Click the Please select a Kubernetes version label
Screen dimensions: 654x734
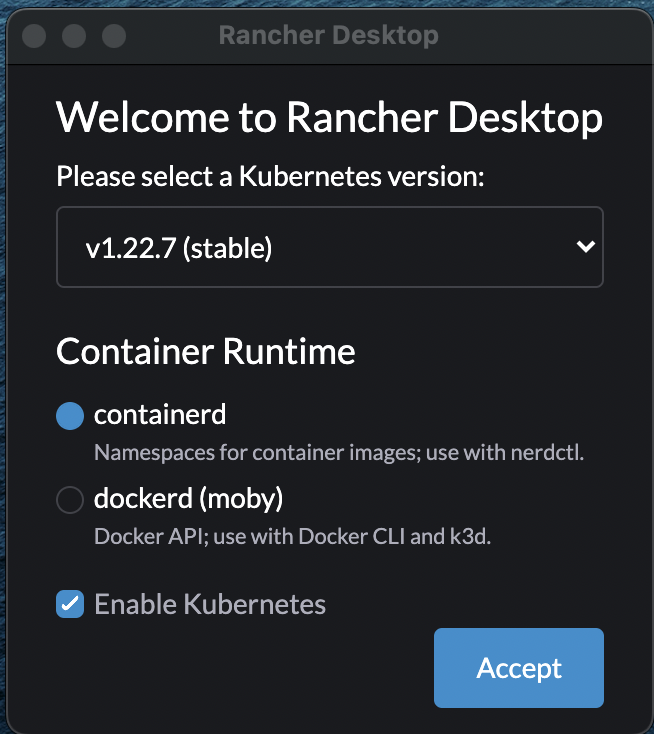(270, 177)
